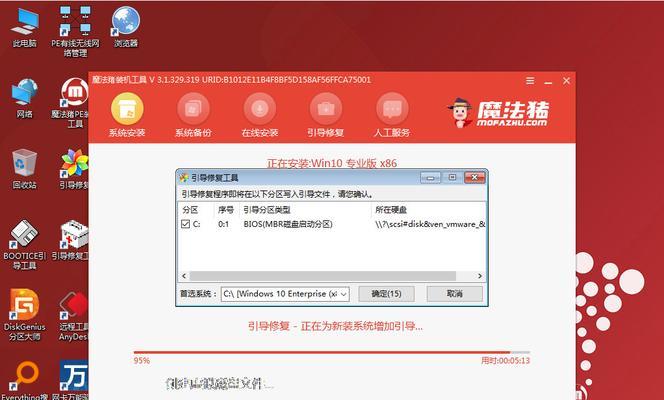Launch Everything搜索 desktop icon
Image resolution: width=664 pixels, height=400 pixels.
pyautogui.click(x=25, y=380)
